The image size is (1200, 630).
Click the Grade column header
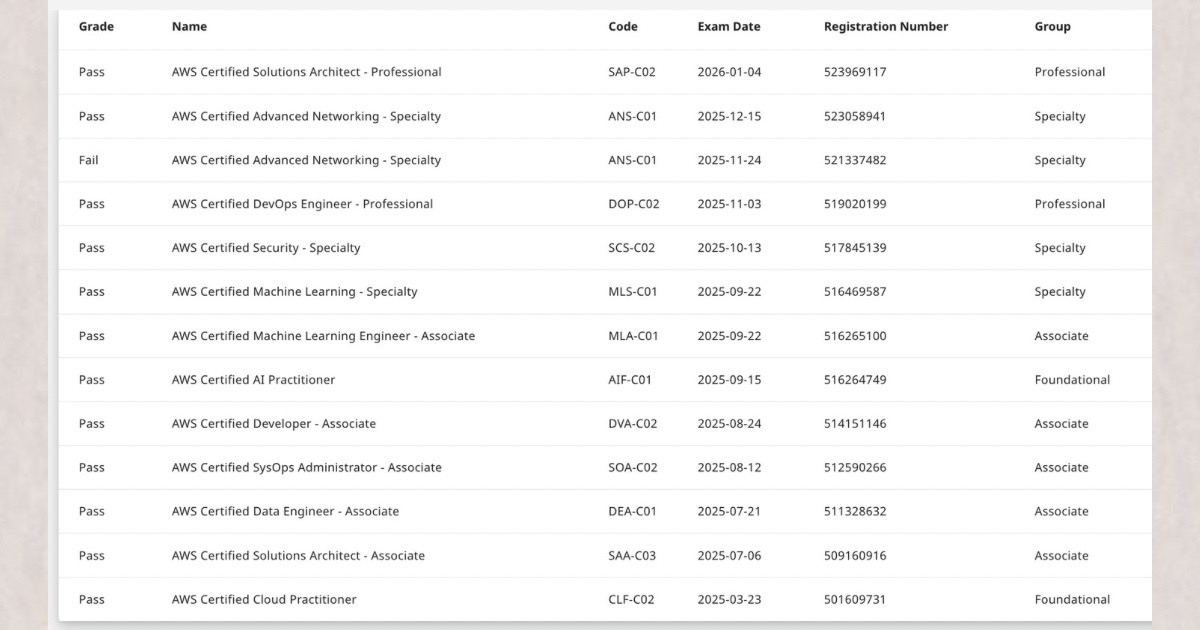click(x=96, y=27)
